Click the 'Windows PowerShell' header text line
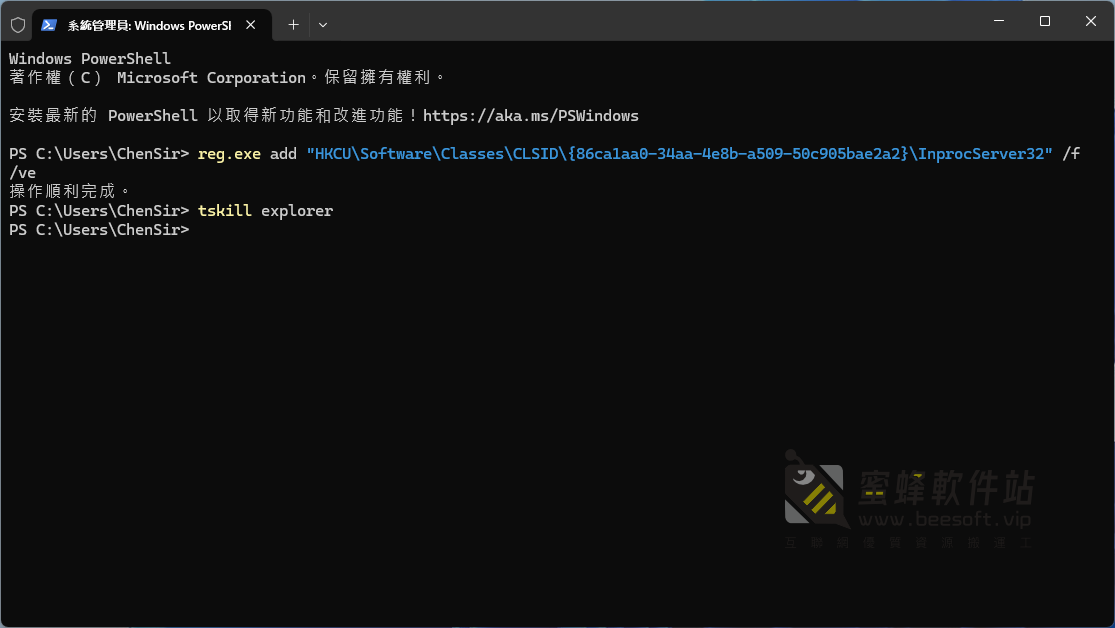 pyautogui.click(x=90, y=58)
